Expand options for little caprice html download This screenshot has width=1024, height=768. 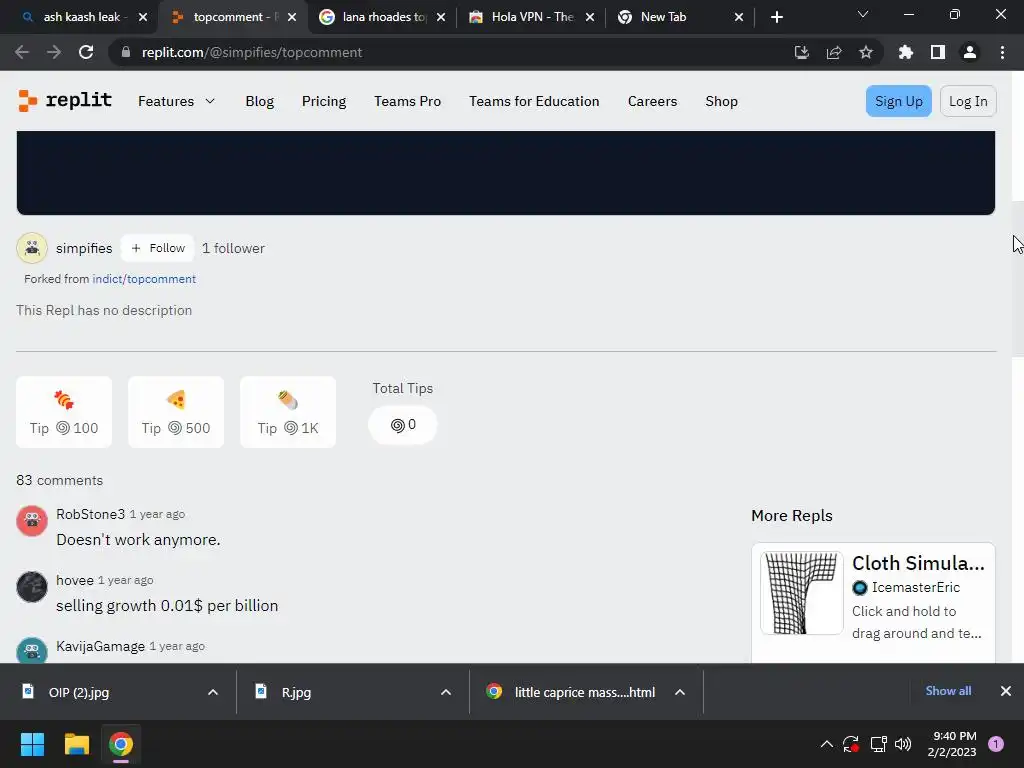[680, 692]
